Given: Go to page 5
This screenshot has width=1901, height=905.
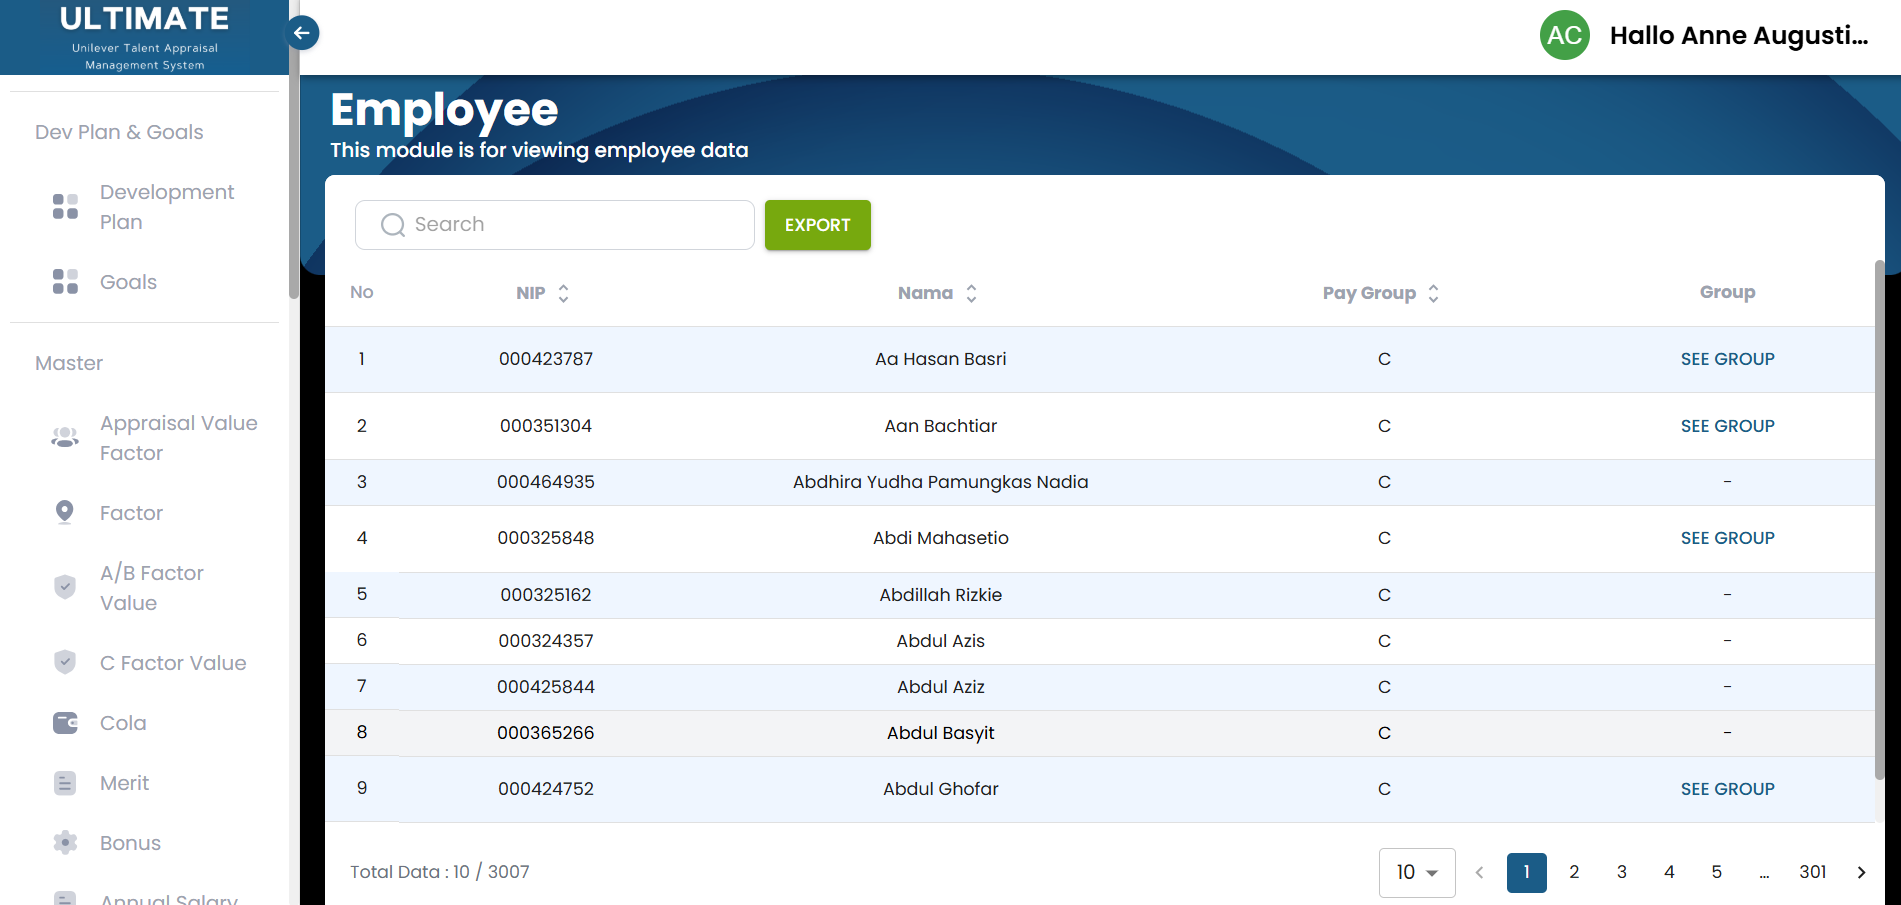Looking at the screenshot, I should 1717,872.
